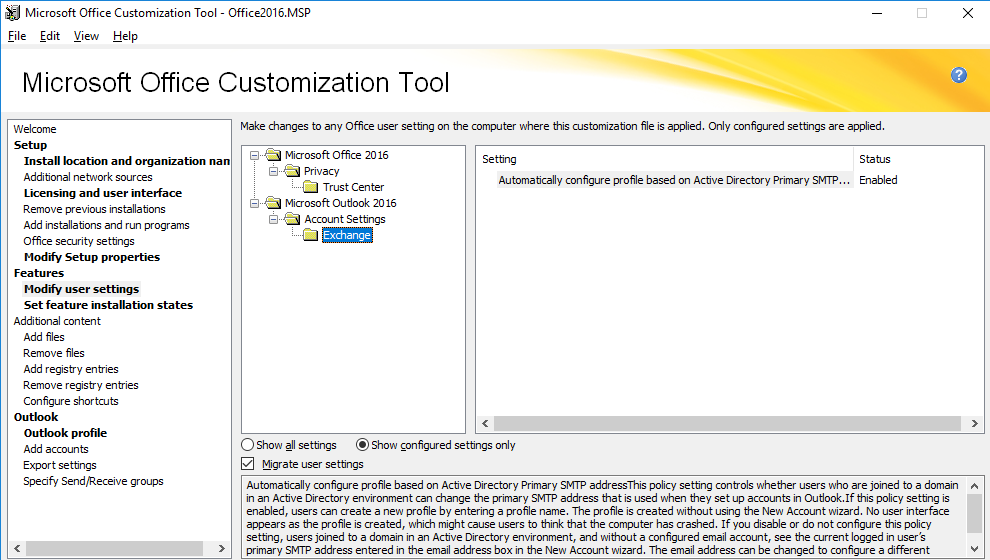This screenshot has width=990, height=560.
Task: Select Show configured settings only option
Action: click(362, 445)
